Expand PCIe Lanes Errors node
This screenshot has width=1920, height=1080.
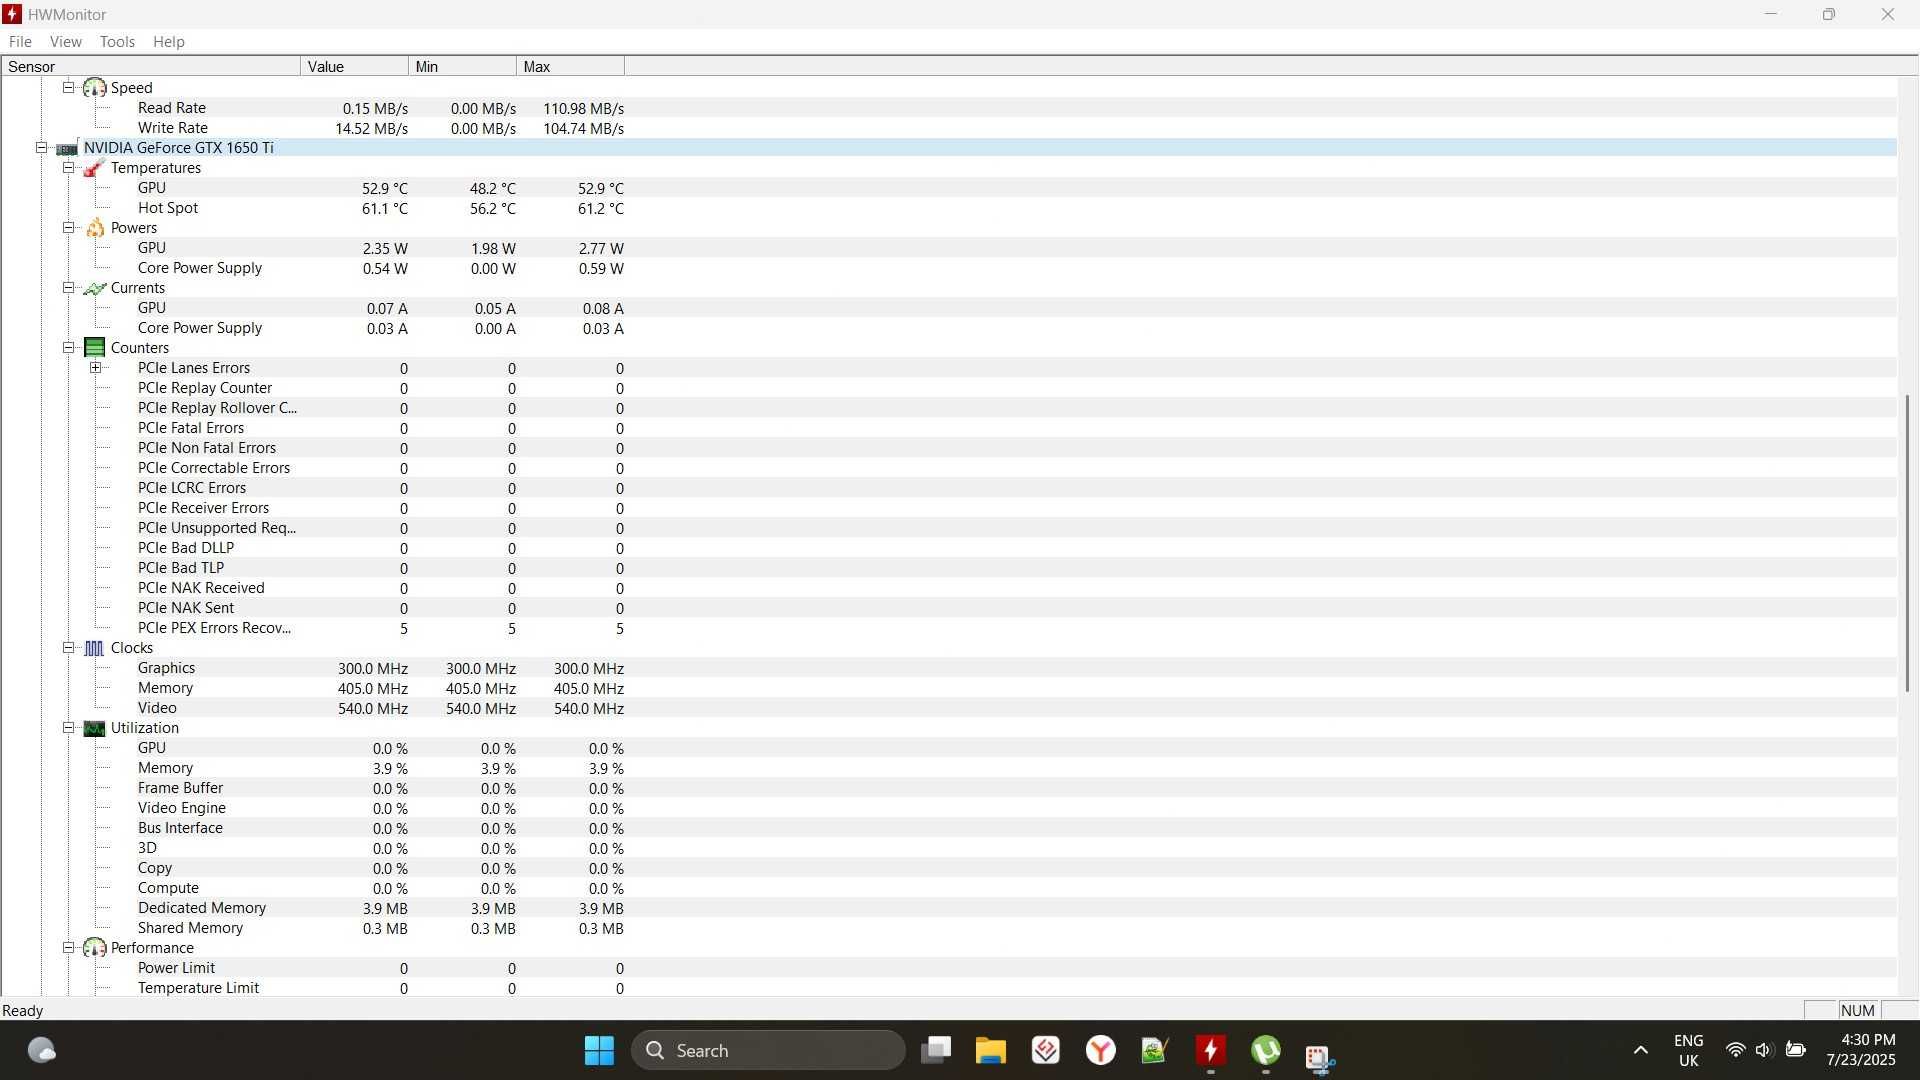pos(96,368)
